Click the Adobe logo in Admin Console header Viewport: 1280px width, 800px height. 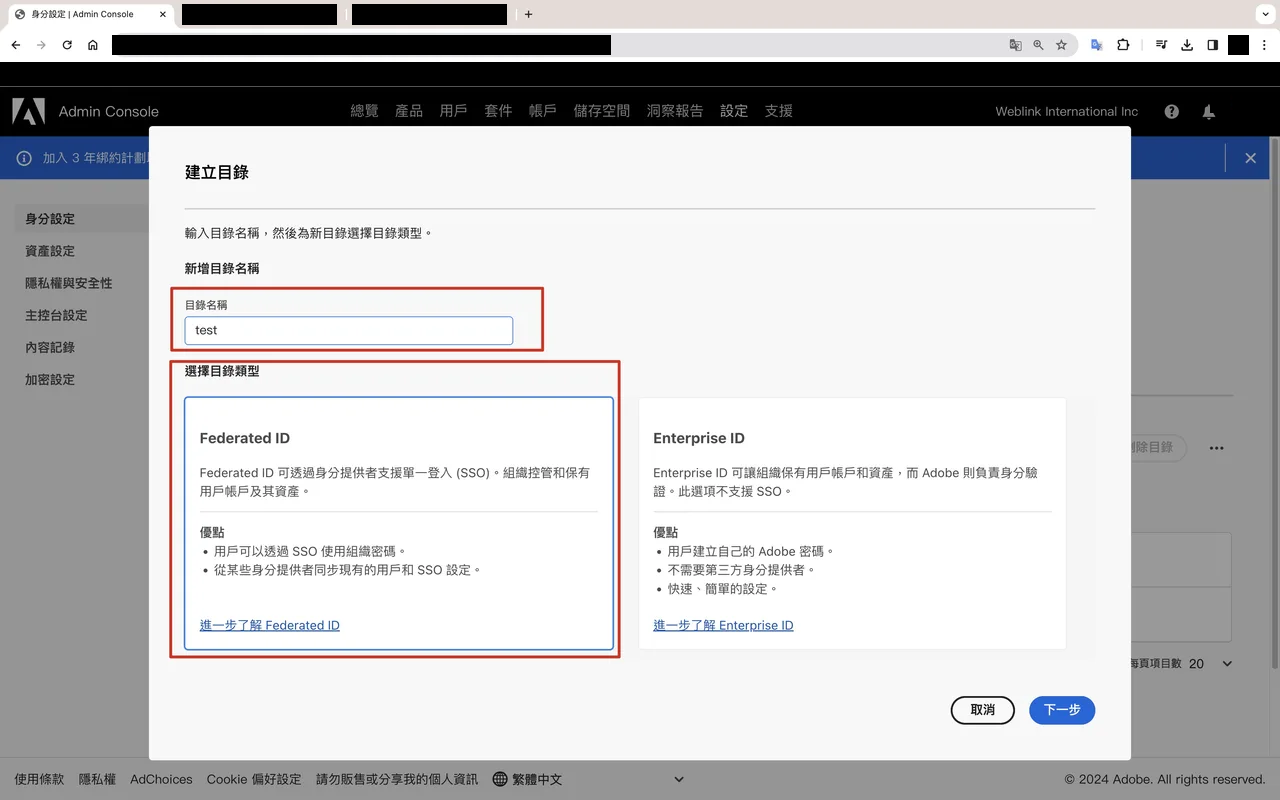(x=28, y=111)
